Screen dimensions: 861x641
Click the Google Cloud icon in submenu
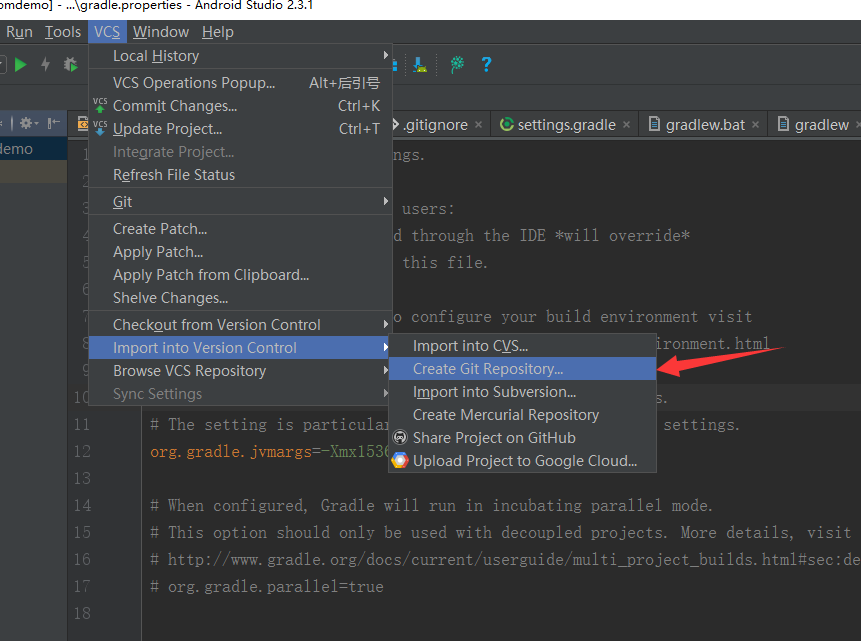[400, 461]
